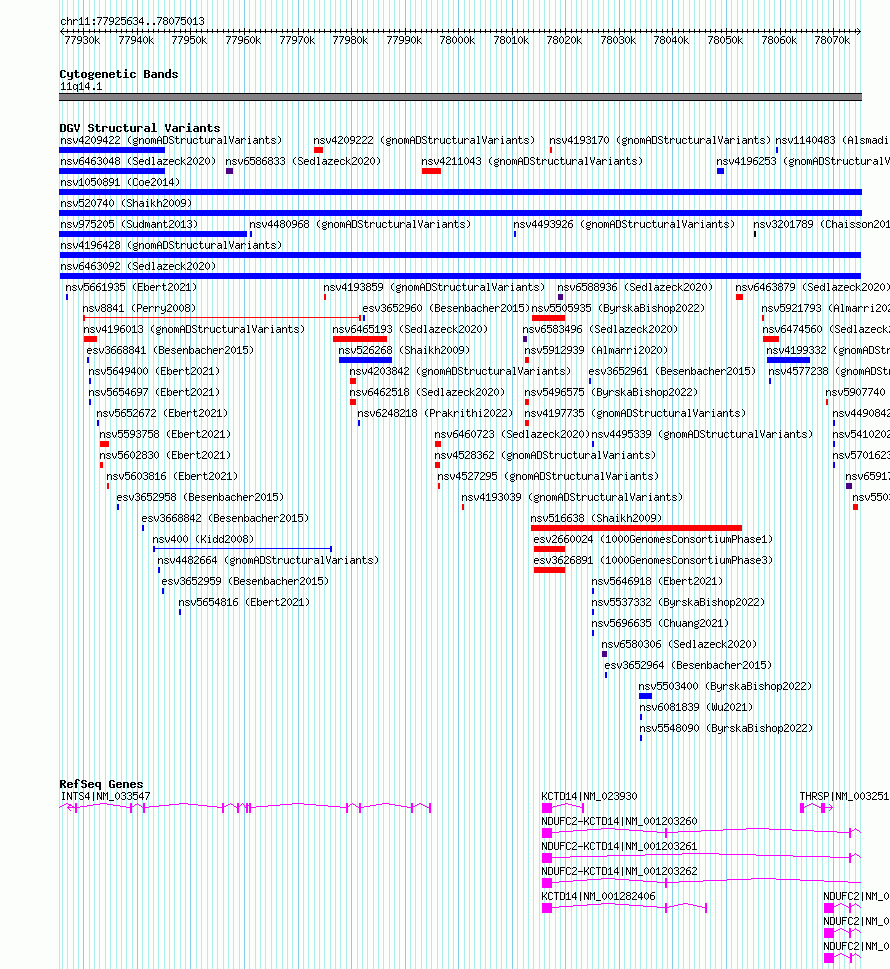
Task: Select the red bar under nsv5593758
Action: 104,444
